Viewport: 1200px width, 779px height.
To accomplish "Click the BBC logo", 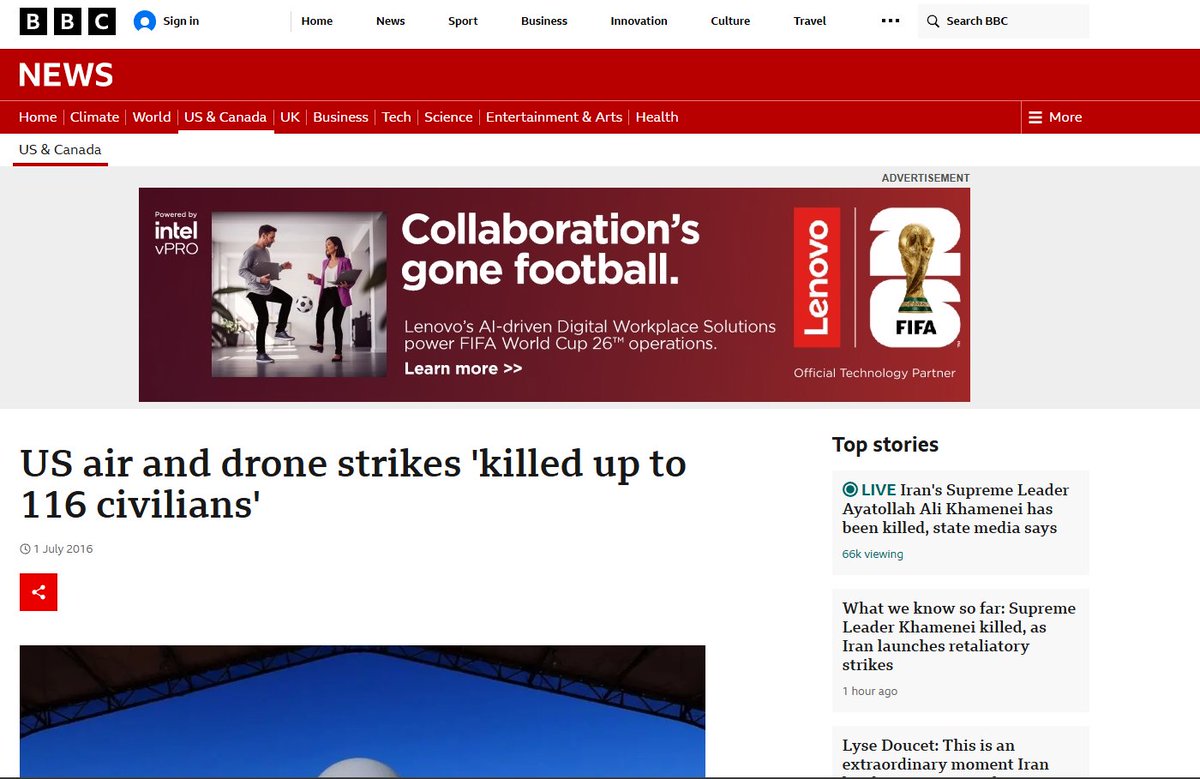I will click(x=67, y=21).
